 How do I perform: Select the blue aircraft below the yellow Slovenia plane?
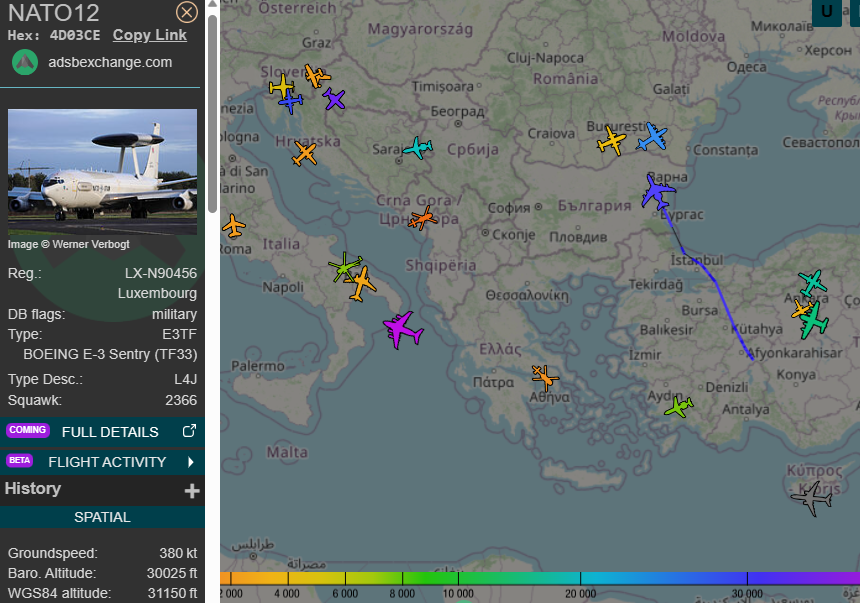pyautogui.click(x=291, y=102)
